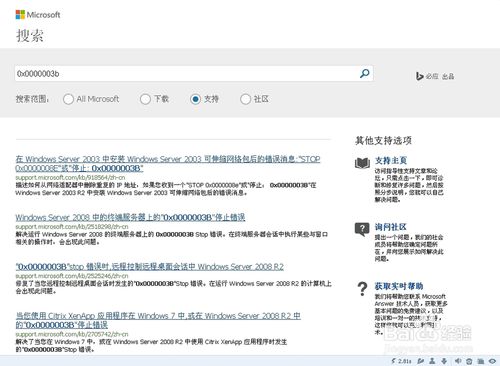Click the Microsoft logo
Viewport: 500px width, 366px height.
click(x=38, y=15)
